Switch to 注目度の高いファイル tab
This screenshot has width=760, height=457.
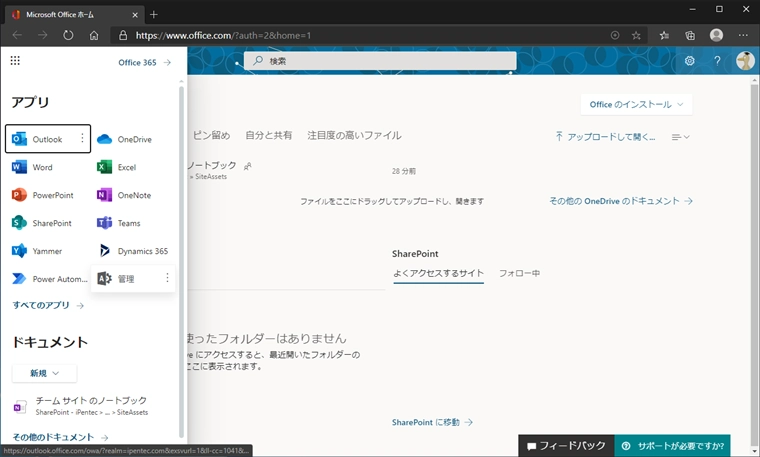point(354,135)
